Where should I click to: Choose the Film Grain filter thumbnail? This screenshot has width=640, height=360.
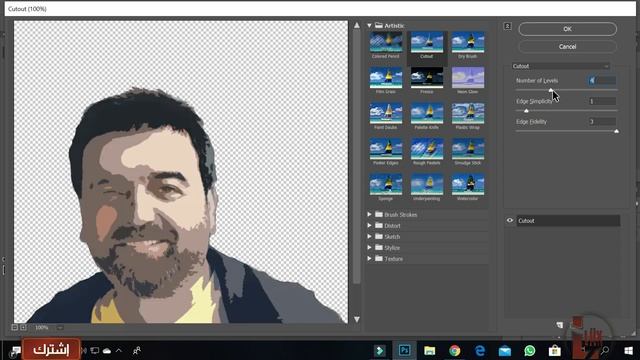(386, 78)
